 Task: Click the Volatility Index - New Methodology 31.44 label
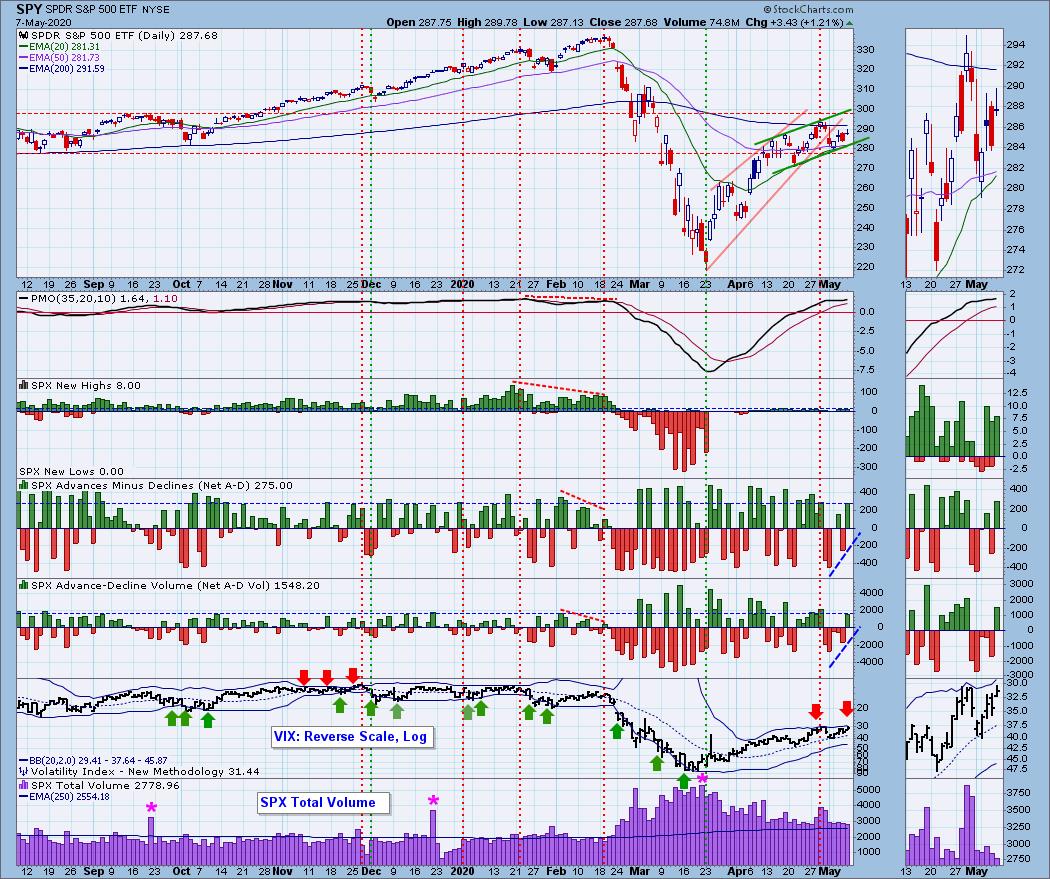[145, 771]
